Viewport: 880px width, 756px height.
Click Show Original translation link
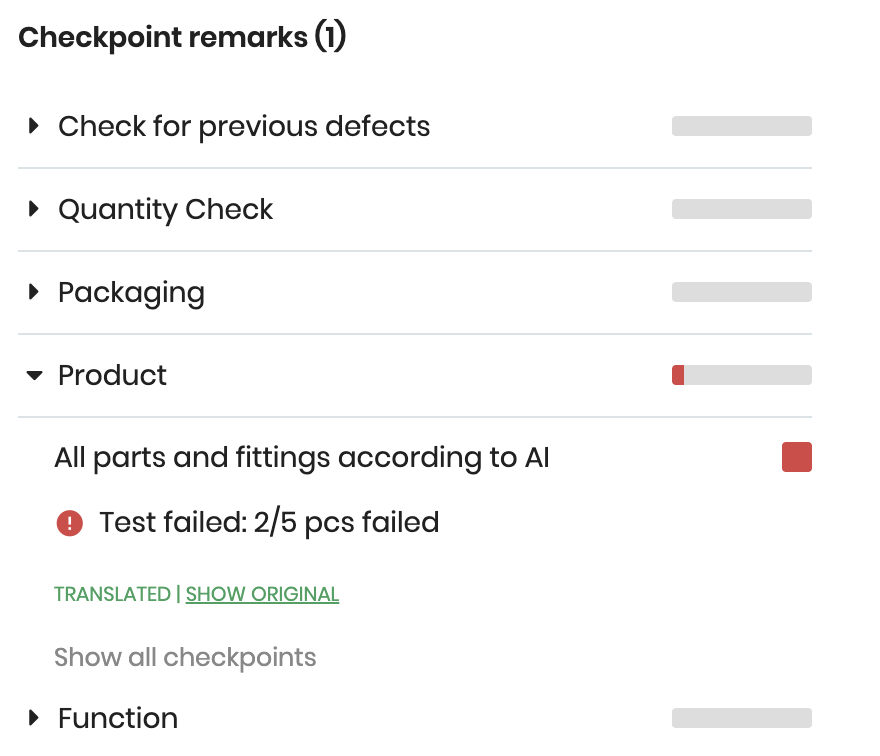click(x=262, y=594)
